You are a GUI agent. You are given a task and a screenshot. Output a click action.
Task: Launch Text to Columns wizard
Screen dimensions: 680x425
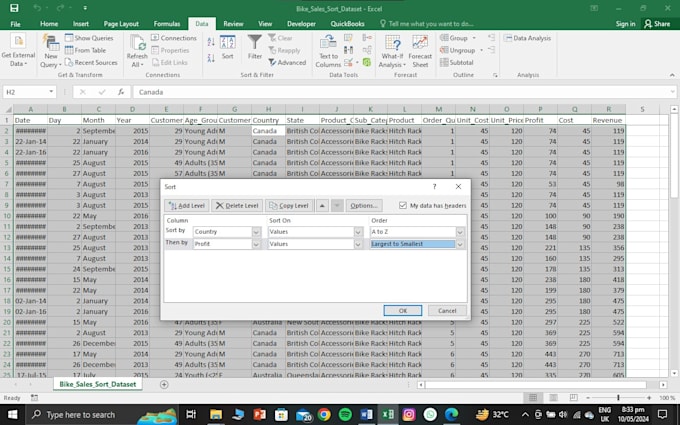(x=328, y=52)
